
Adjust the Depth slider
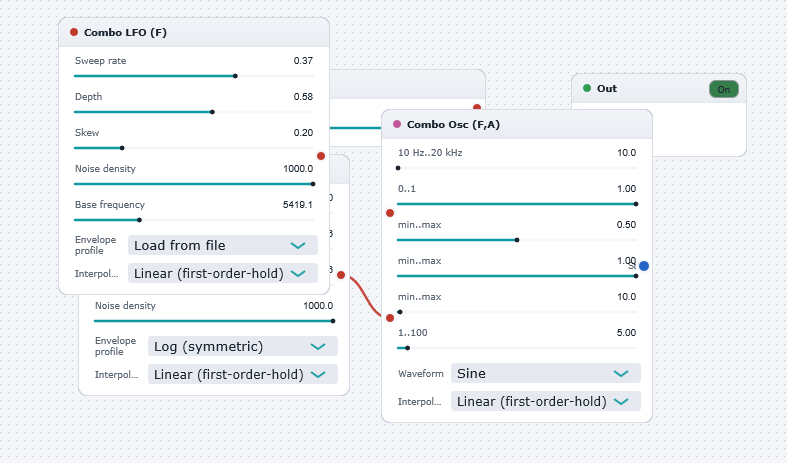(194, 112)
